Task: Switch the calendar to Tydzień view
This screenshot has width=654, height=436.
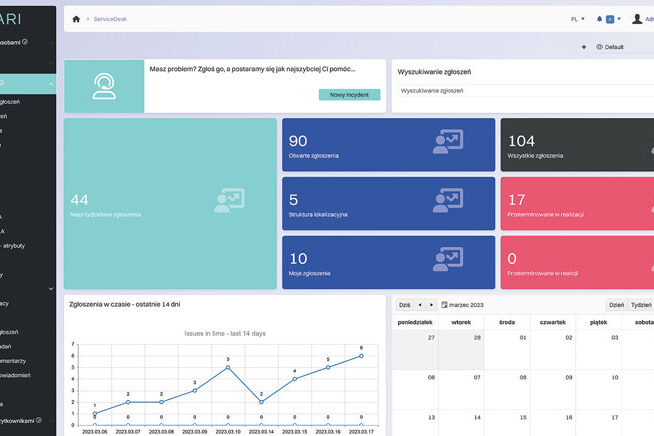Action: click(x=641, y=305)
